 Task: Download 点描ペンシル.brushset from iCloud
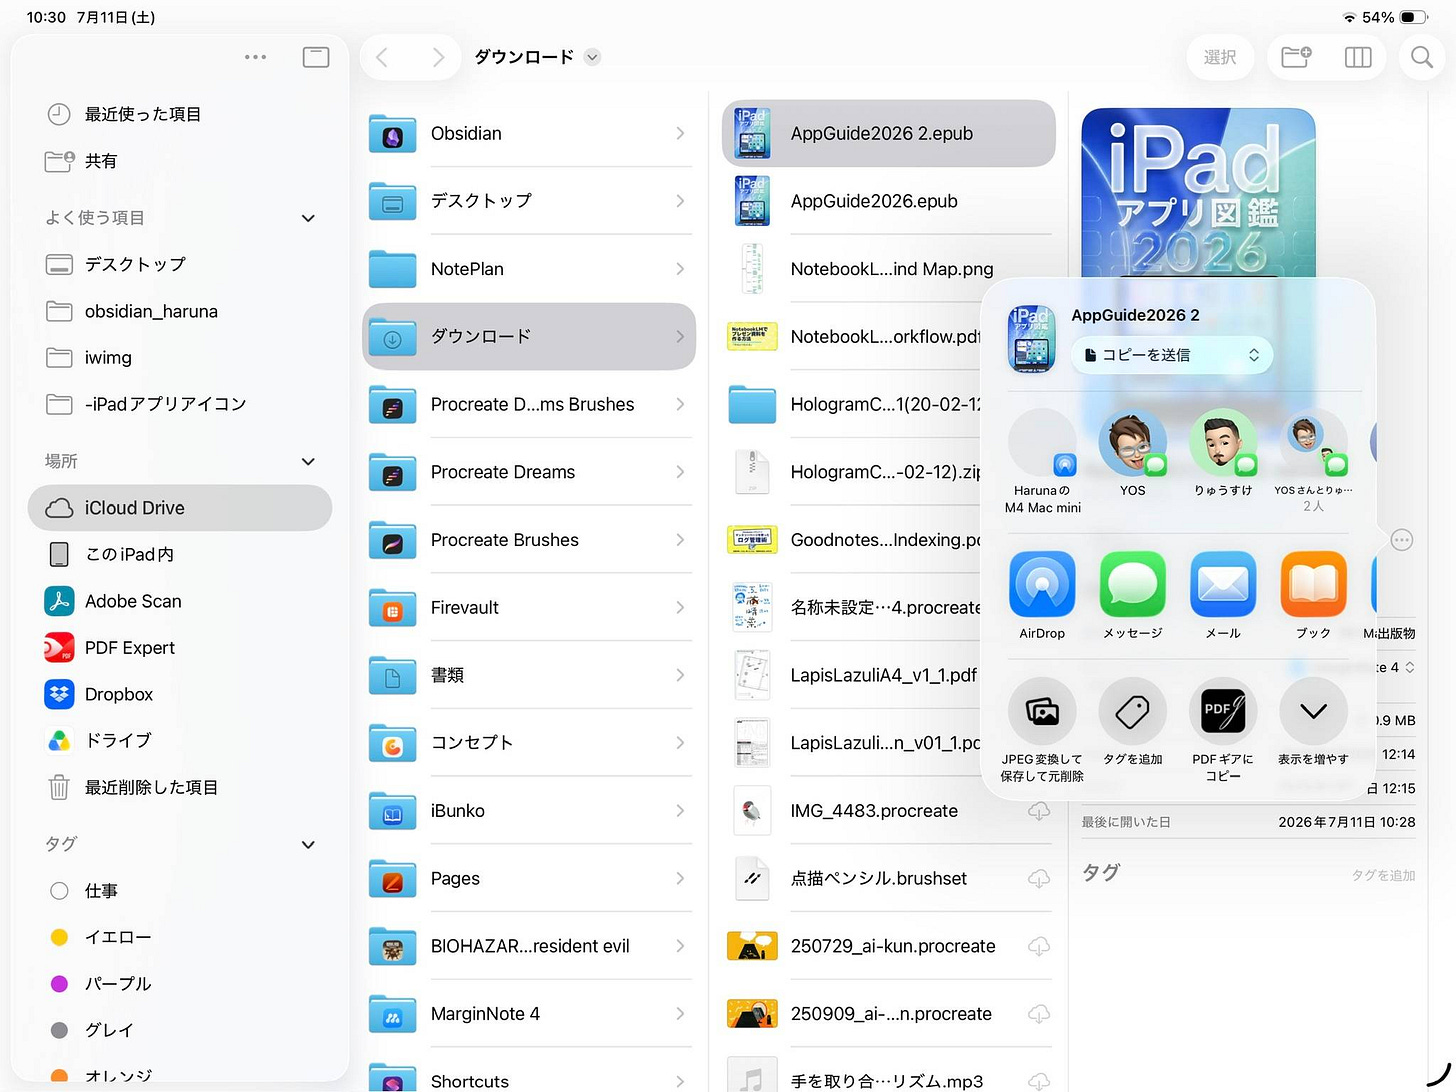(x=1039, y=879)
